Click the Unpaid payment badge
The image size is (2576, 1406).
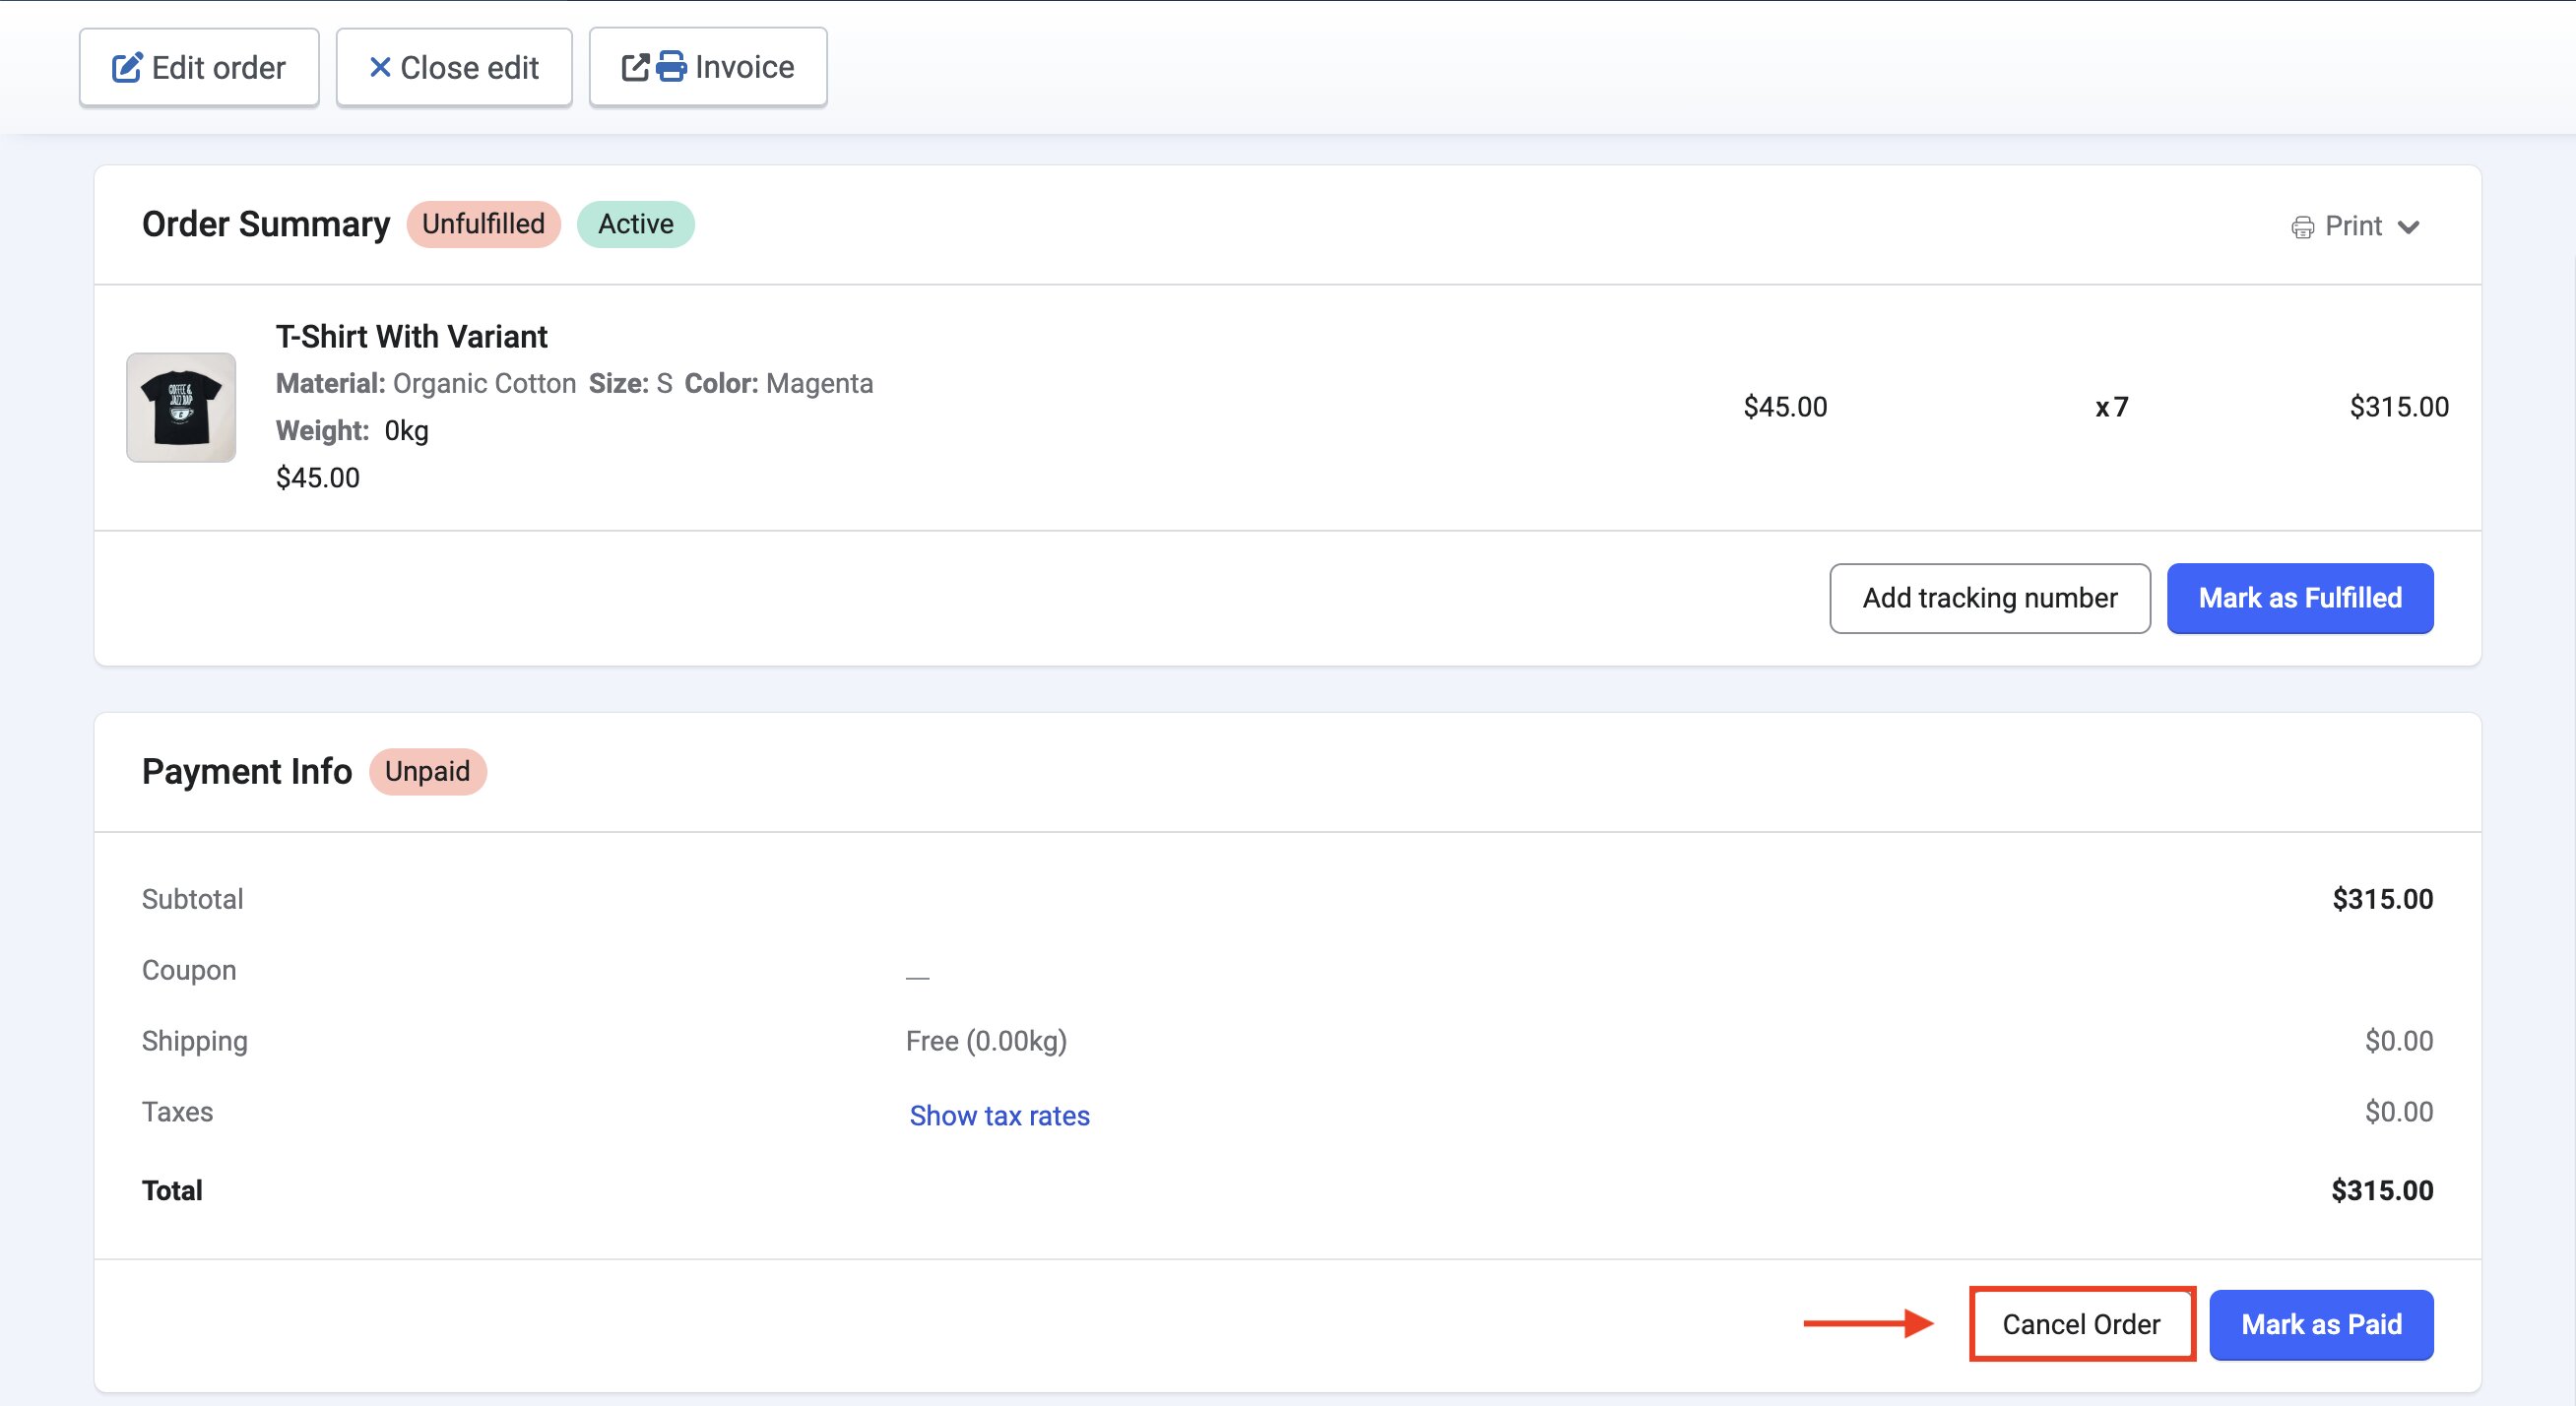point(427,771)
